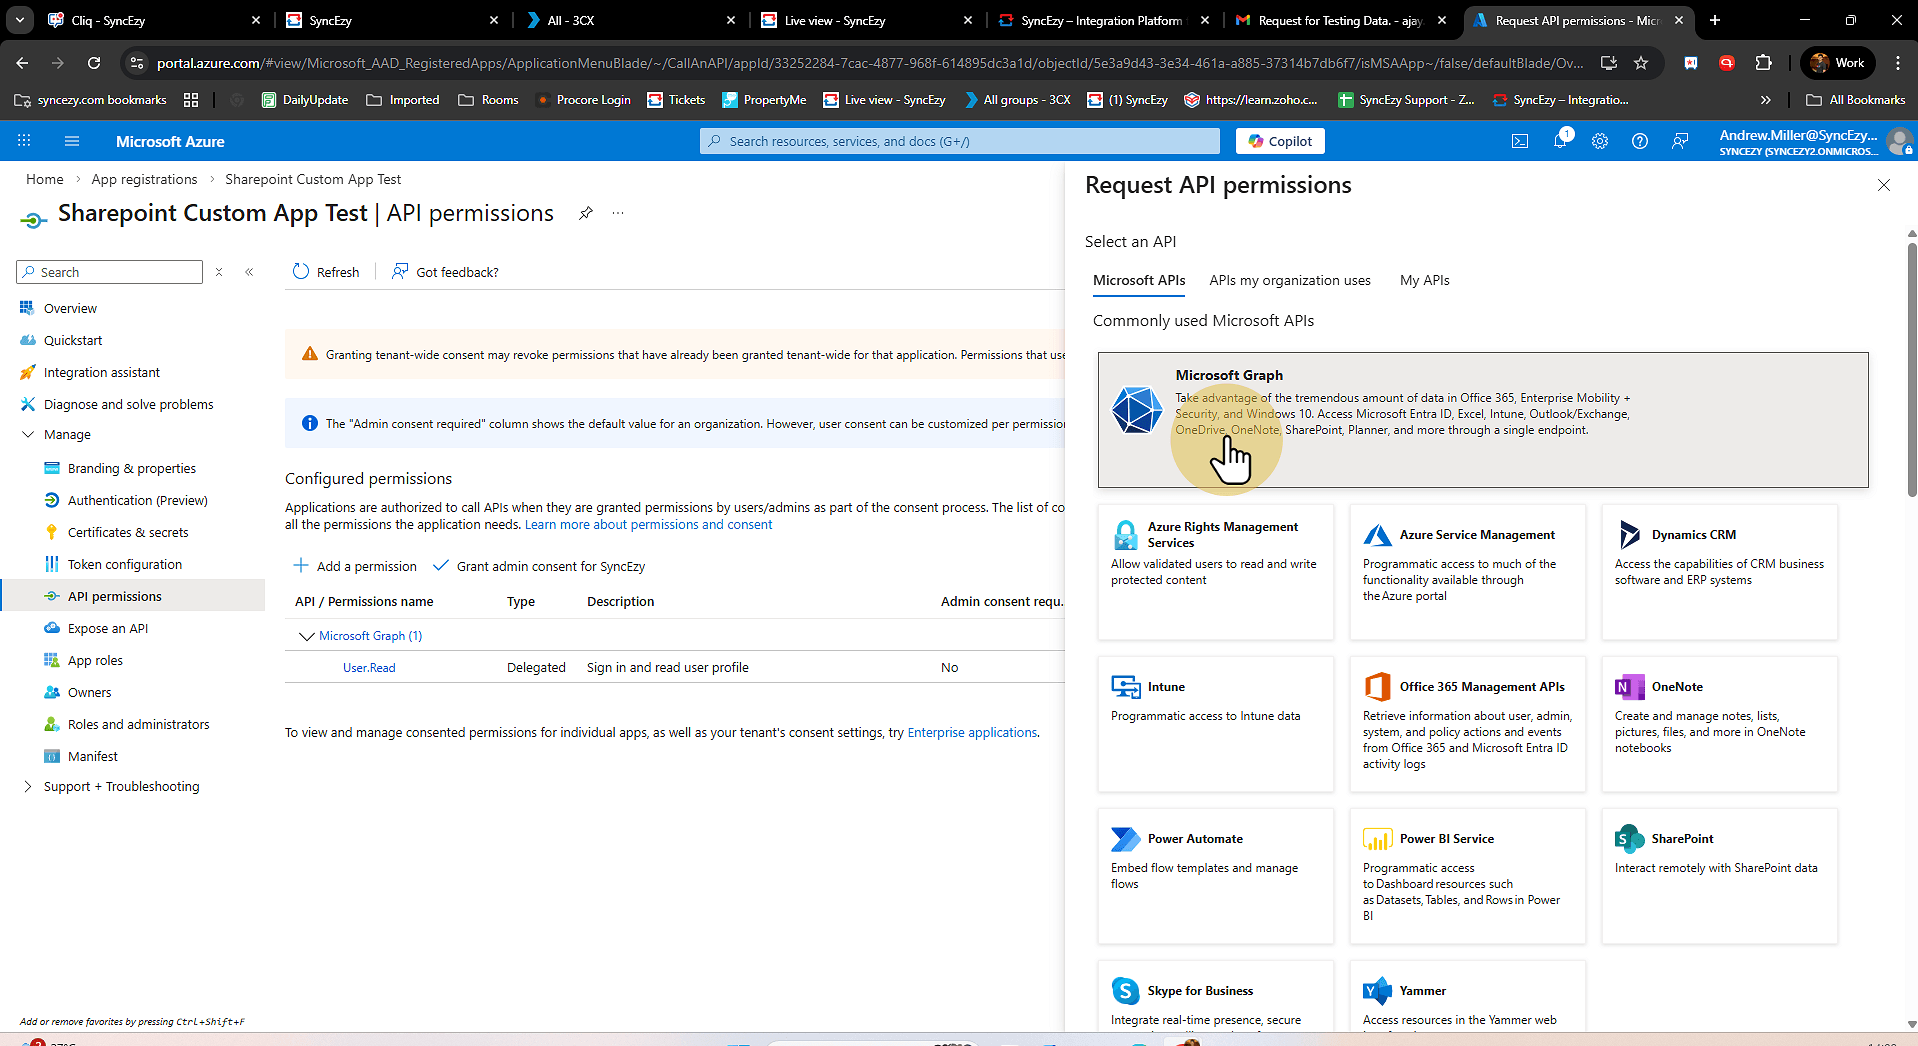Open the Azure Cloud Shell icon
This screenshot has width=1918, height=1046.
(1520, 141)
